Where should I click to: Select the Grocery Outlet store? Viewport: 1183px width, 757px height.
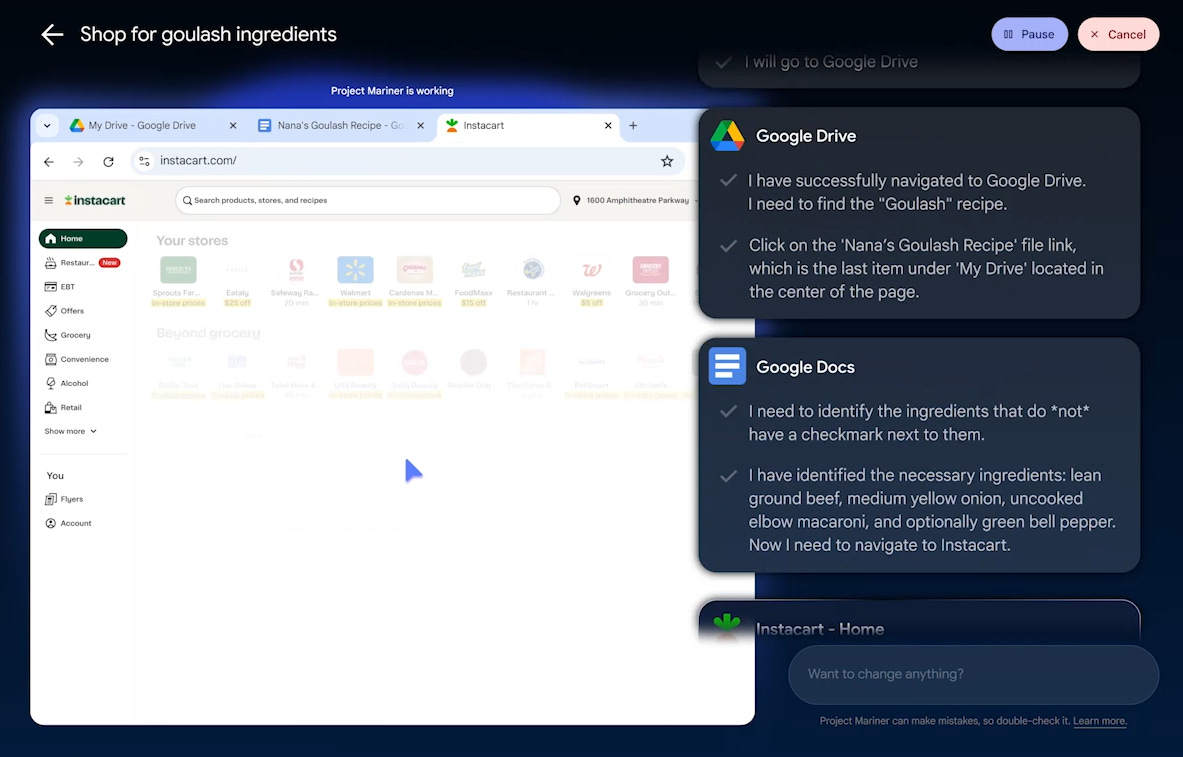tap(650, 281)
